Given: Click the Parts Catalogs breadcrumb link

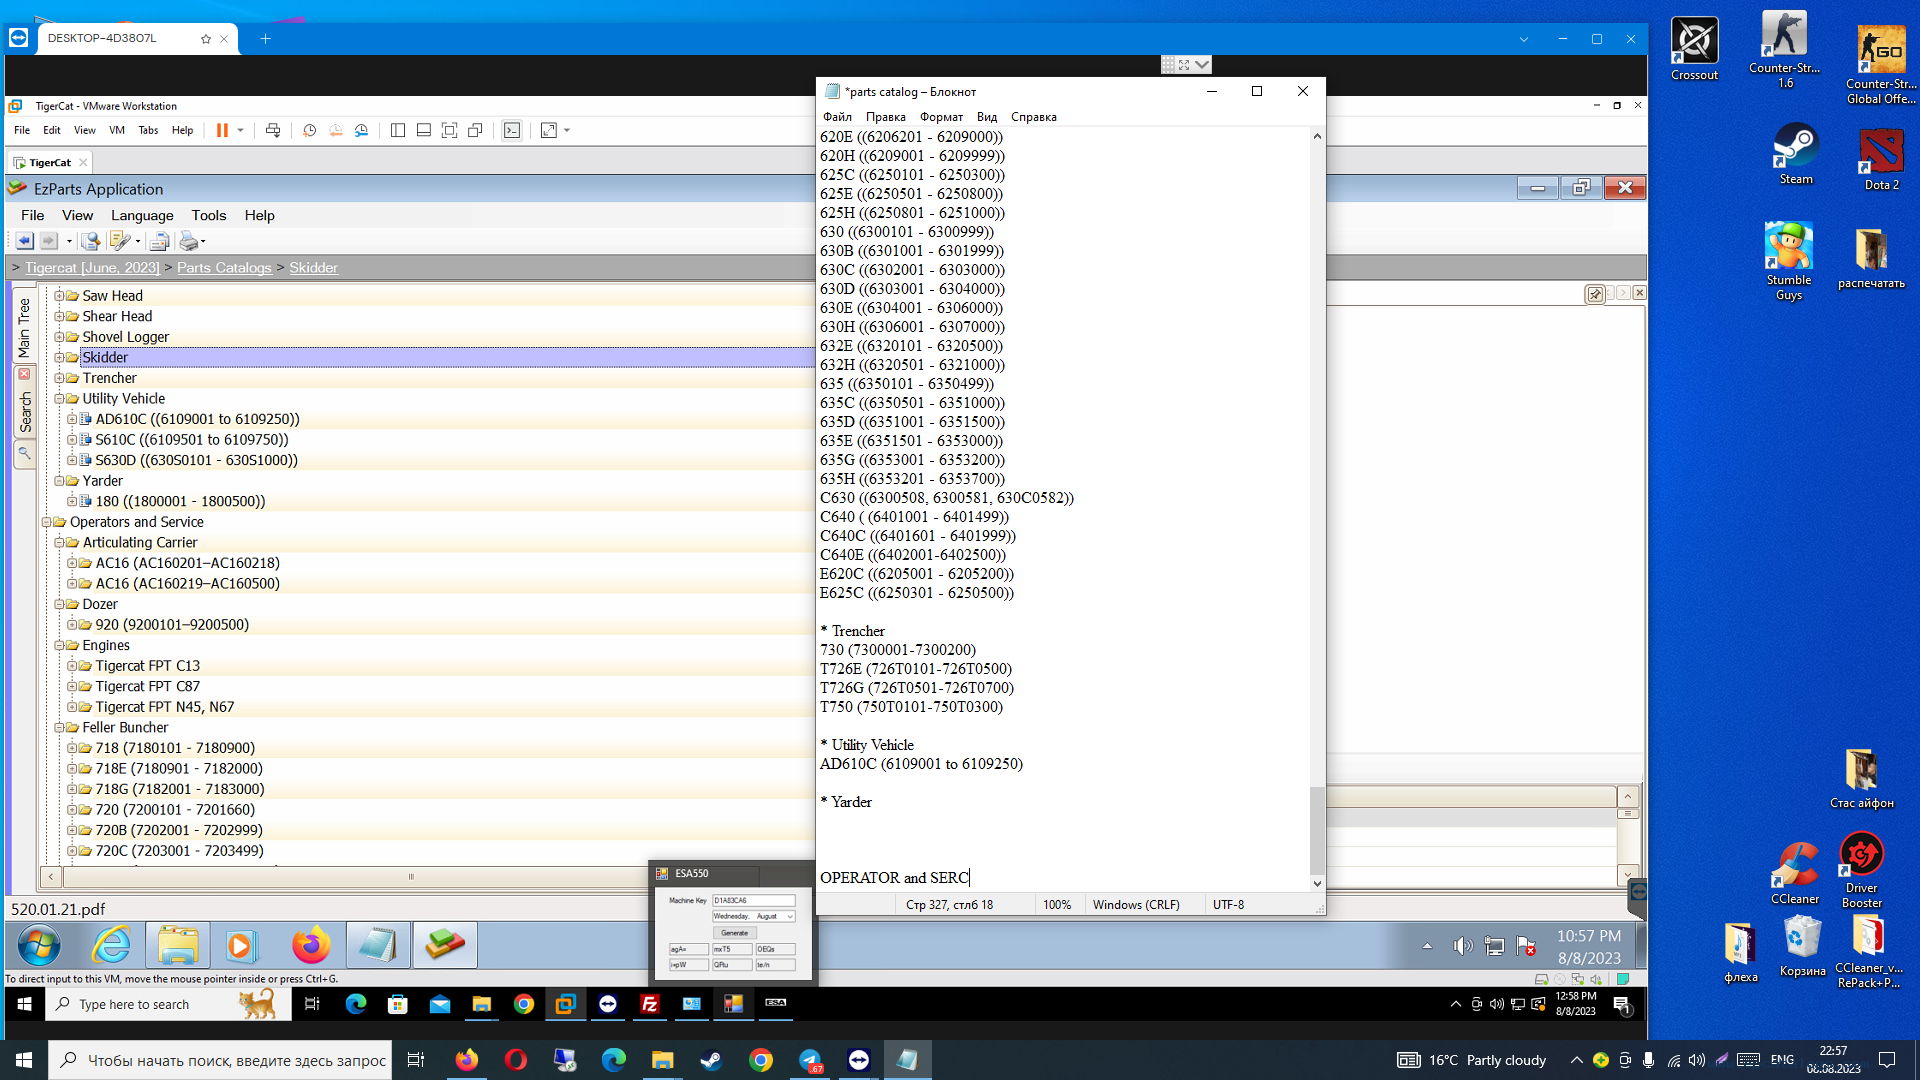Looking at the screenshot, I should pos(224,268).
